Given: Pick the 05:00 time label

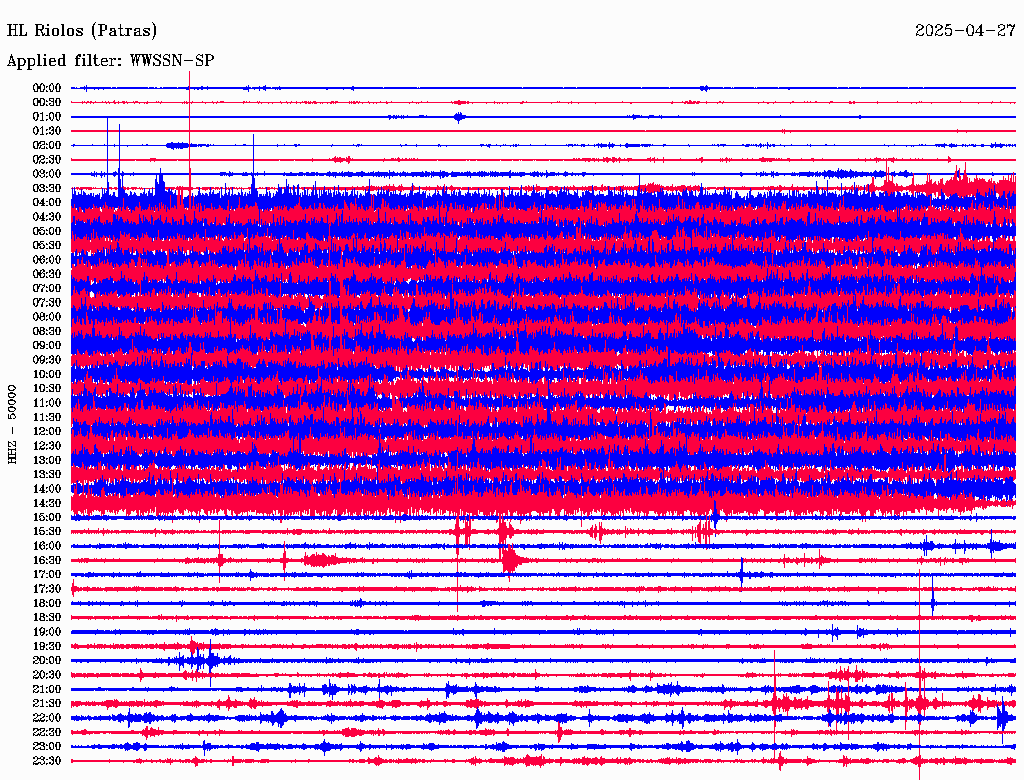Looking at the screenshot, I should (x=47, y=231).
